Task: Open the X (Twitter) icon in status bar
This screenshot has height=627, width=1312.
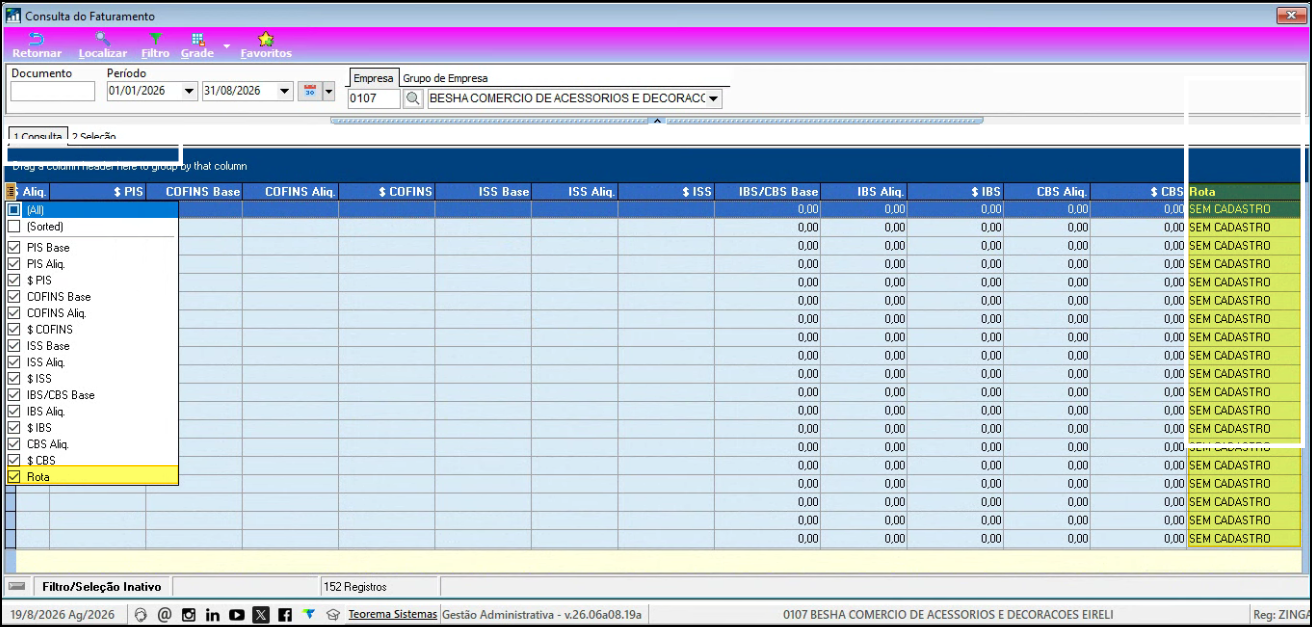Action: [261, 614]
